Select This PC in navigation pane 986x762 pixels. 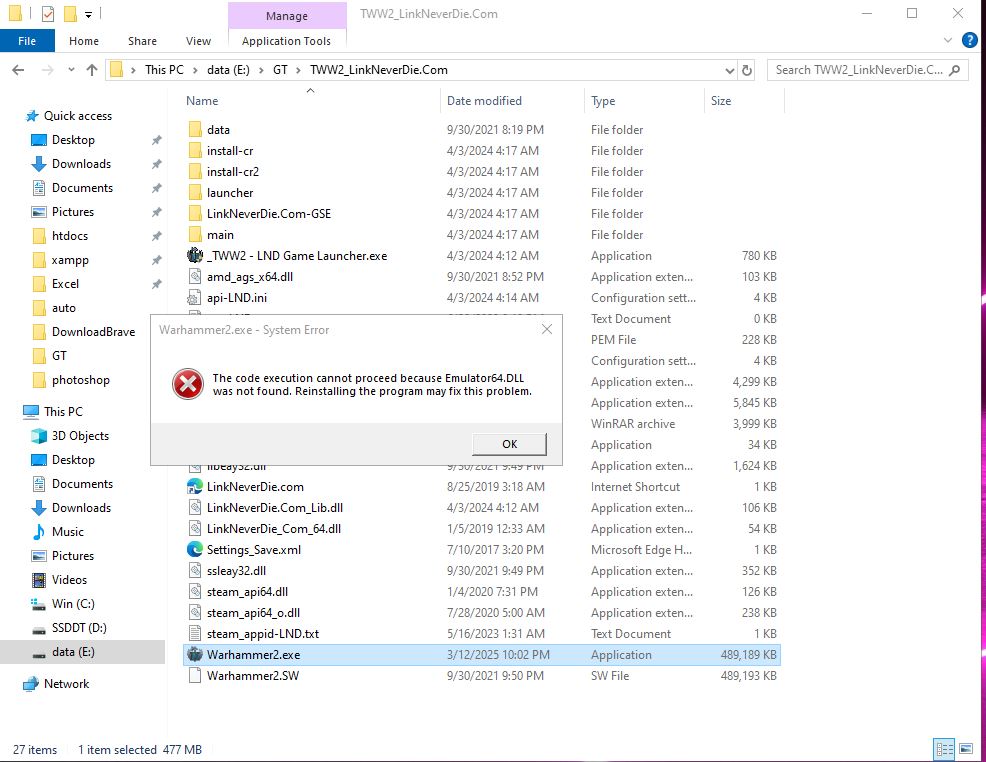tap(63, 411)
